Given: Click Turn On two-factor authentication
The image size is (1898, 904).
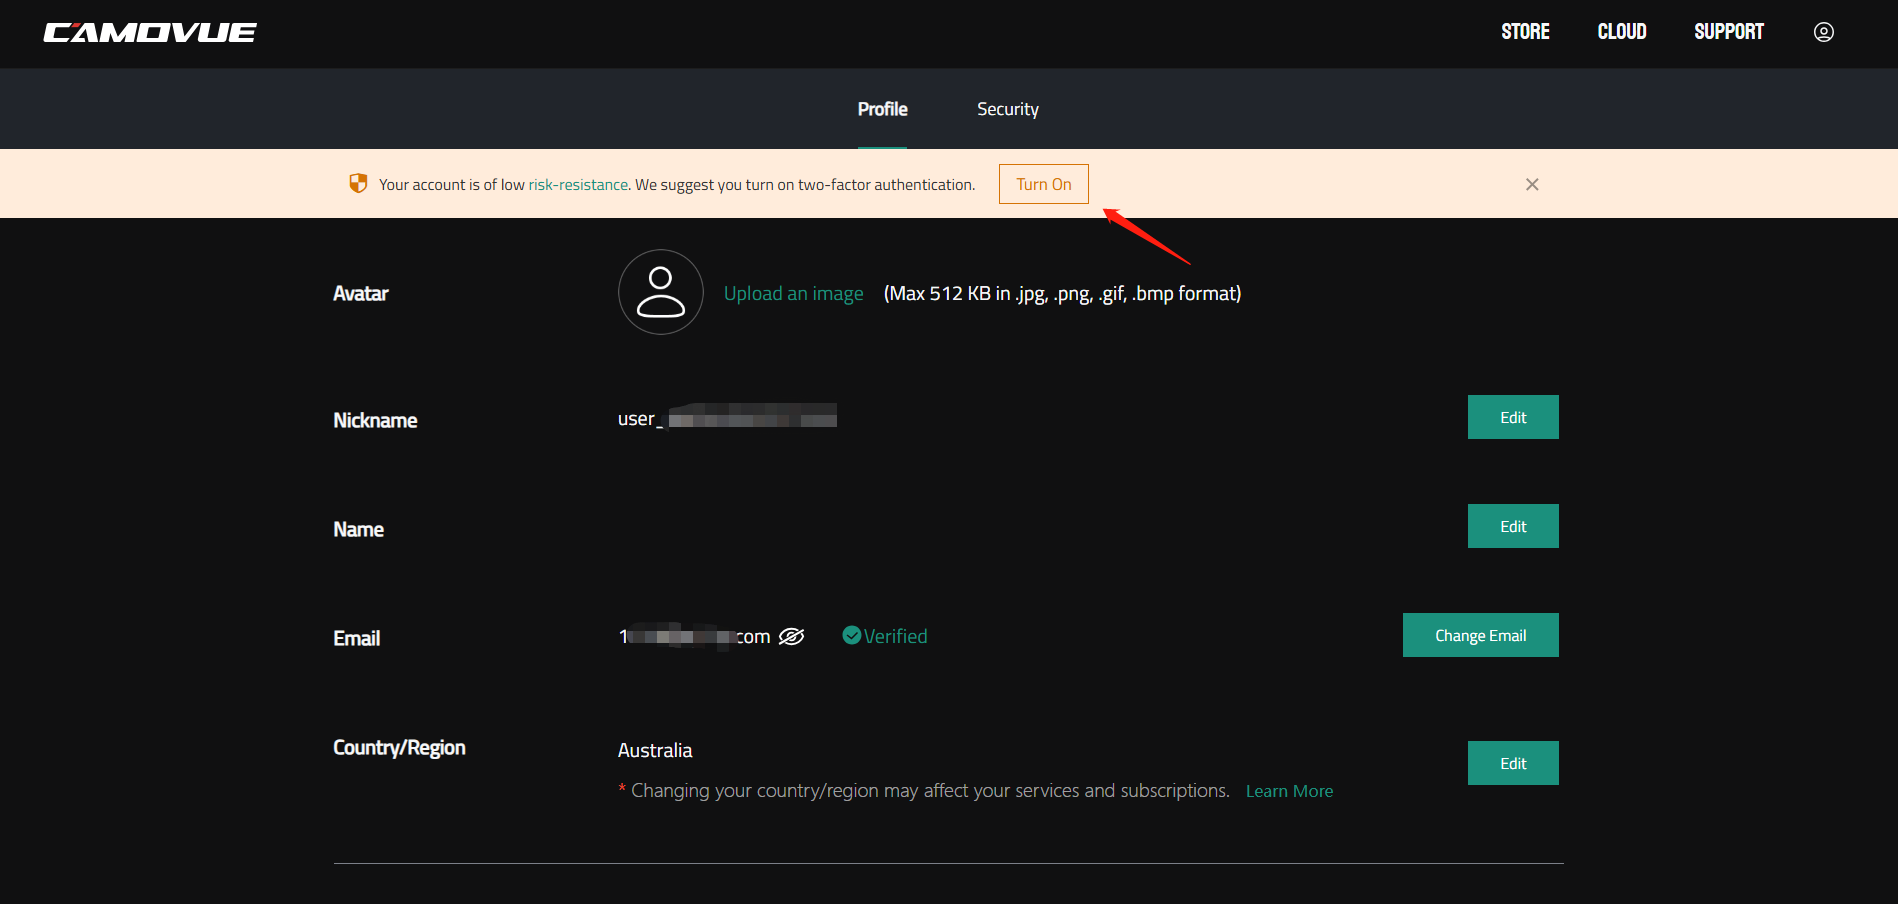Looking at the screenshot, I should 1044,184.
